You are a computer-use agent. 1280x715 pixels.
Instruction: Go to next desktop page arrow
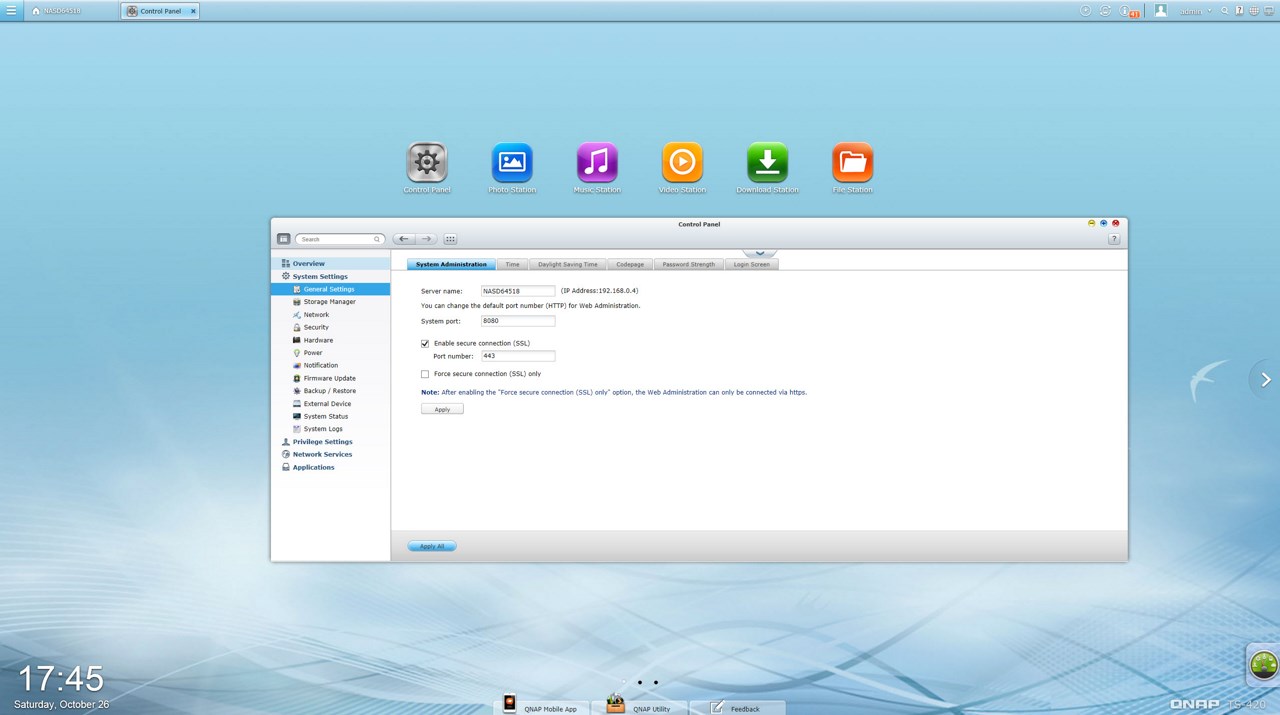click(x=1266, y=379)
